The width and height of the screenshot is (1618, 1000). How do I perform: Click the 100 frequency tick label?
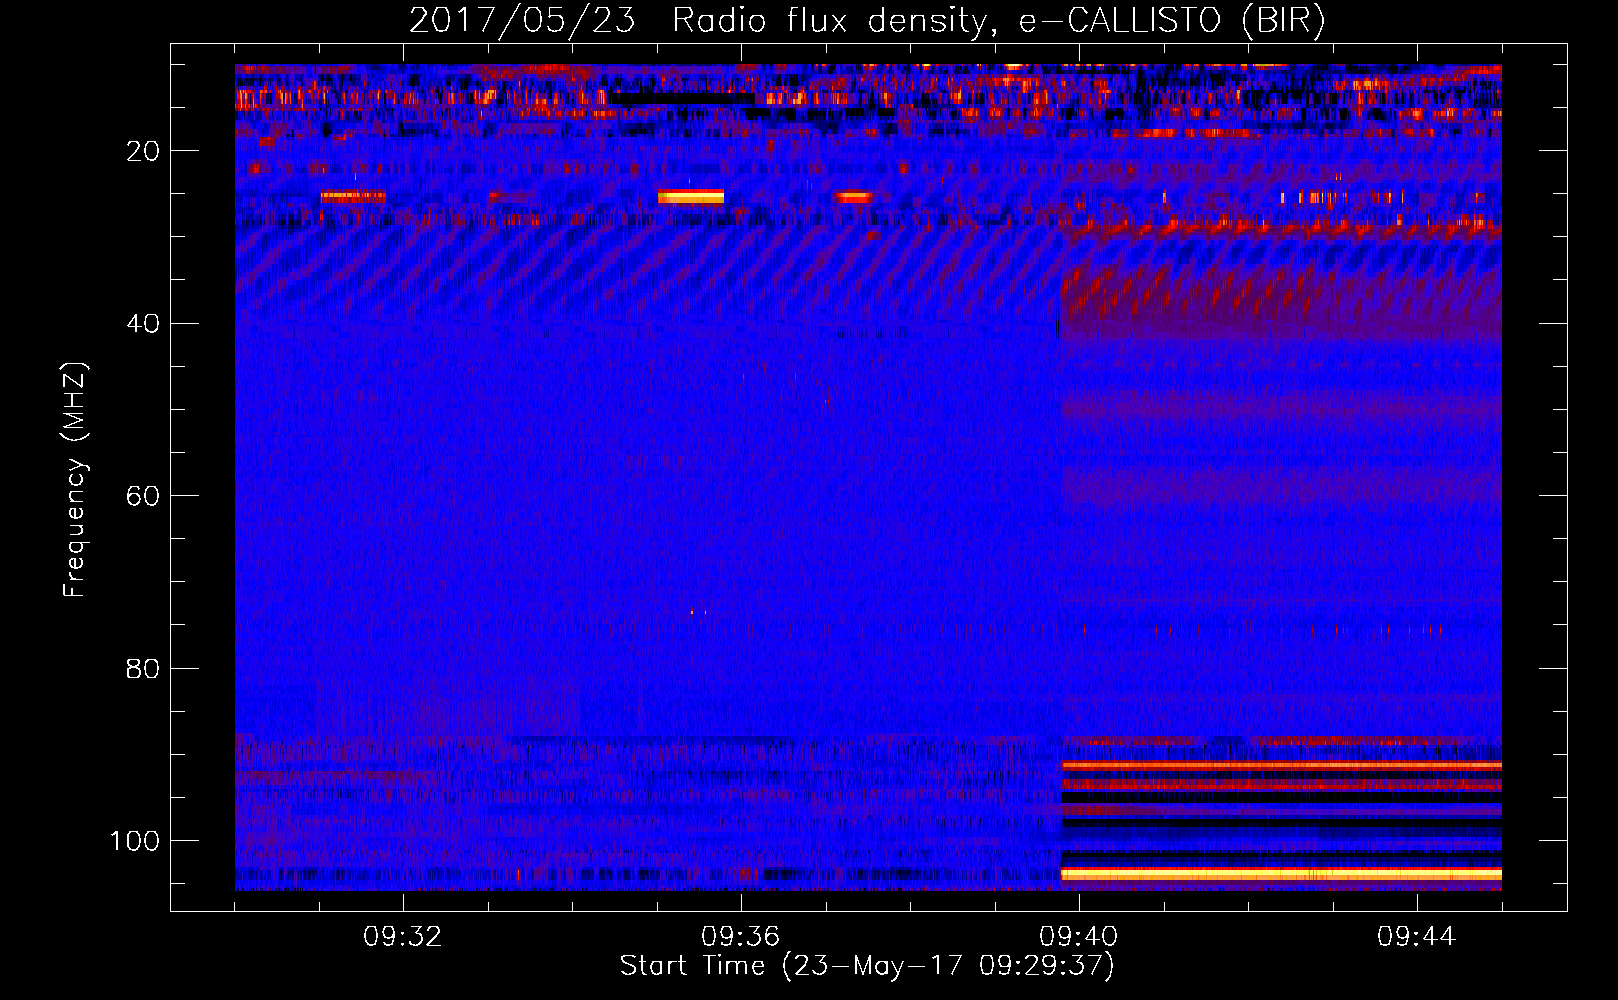pos(135,841)
